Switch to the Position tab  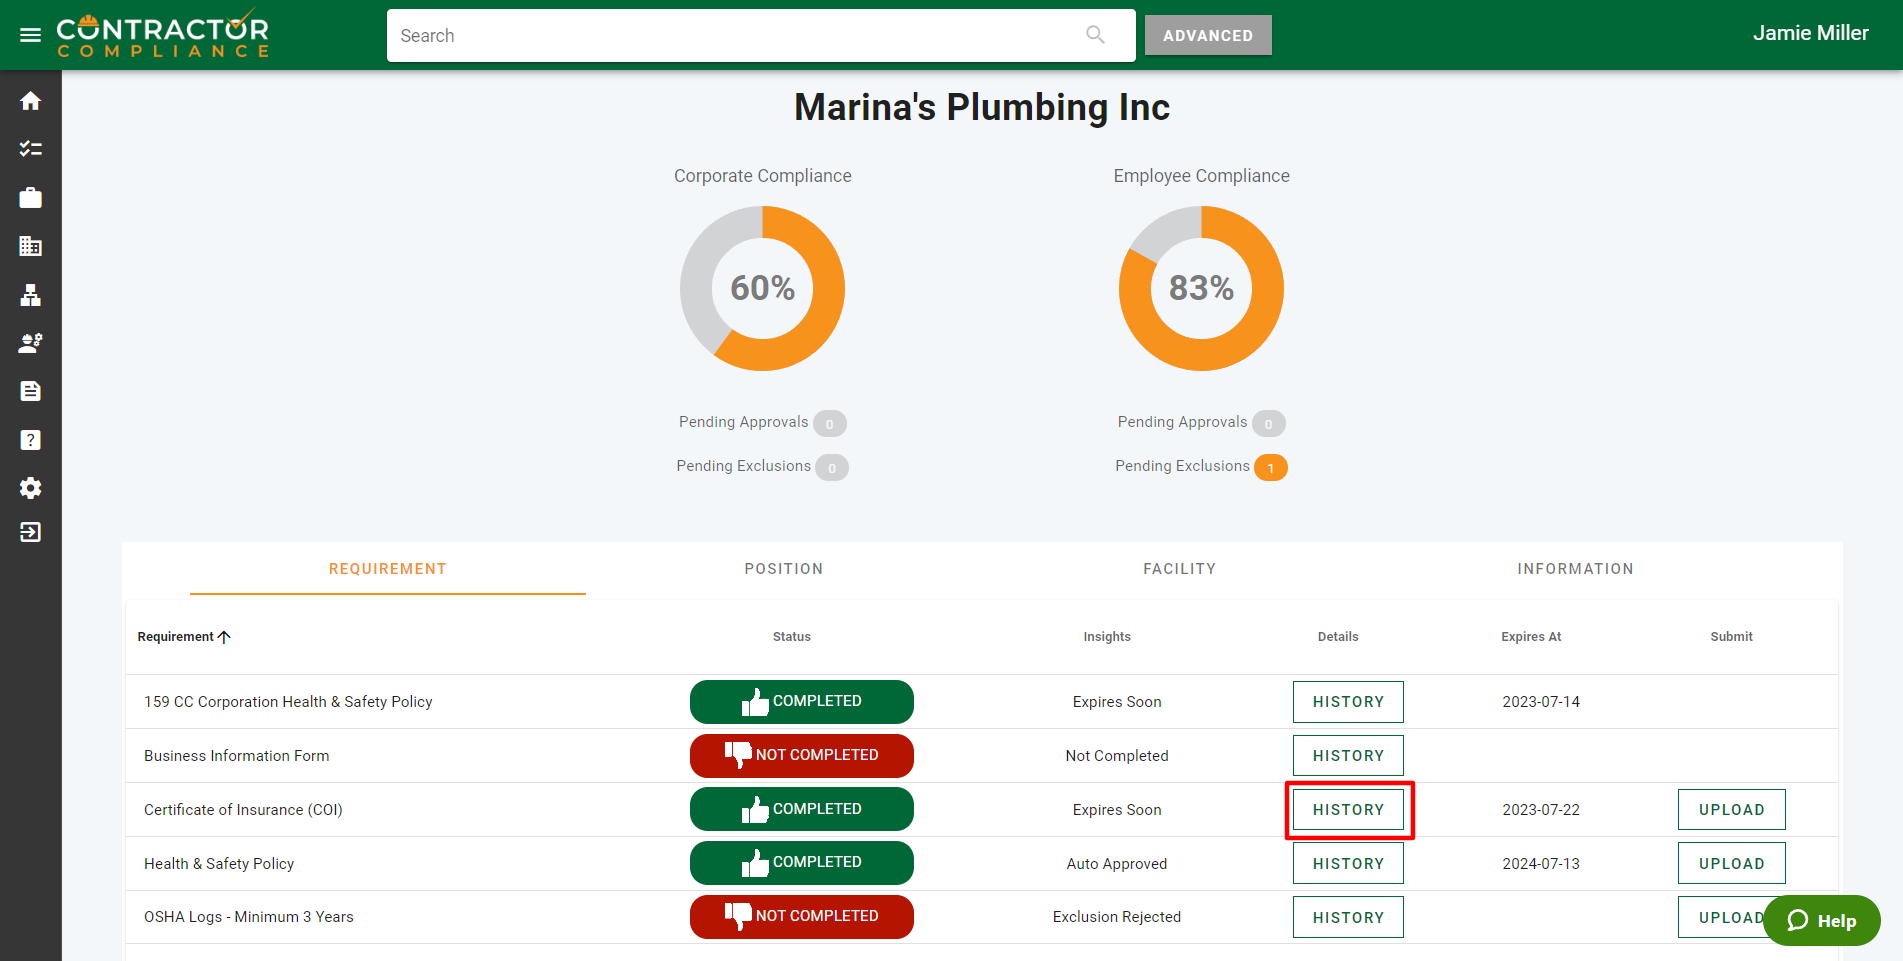point(783,569)
